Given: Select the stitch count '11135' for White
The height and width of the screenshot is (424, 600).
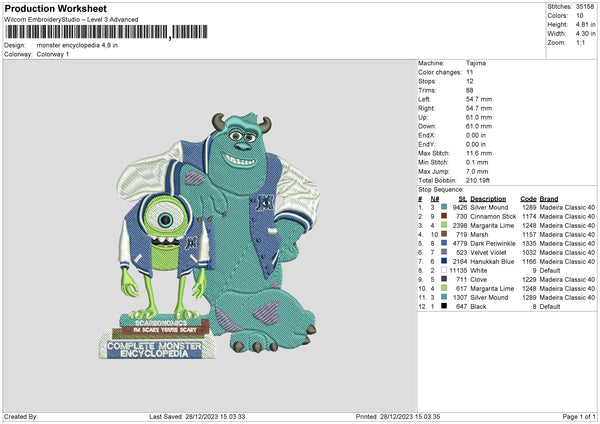Looking at the screenshot, I should 458,271.
